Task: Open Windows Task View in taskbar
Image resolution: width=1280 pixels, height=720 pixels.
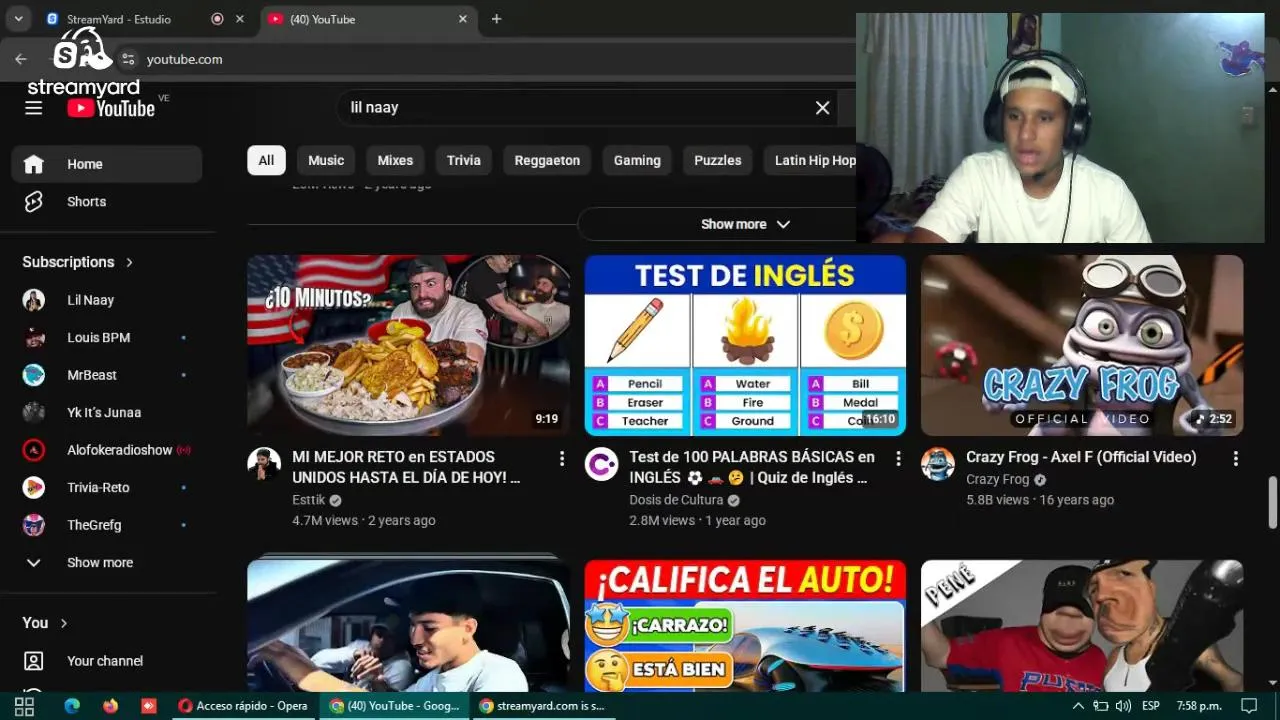Action: [24, 706]
